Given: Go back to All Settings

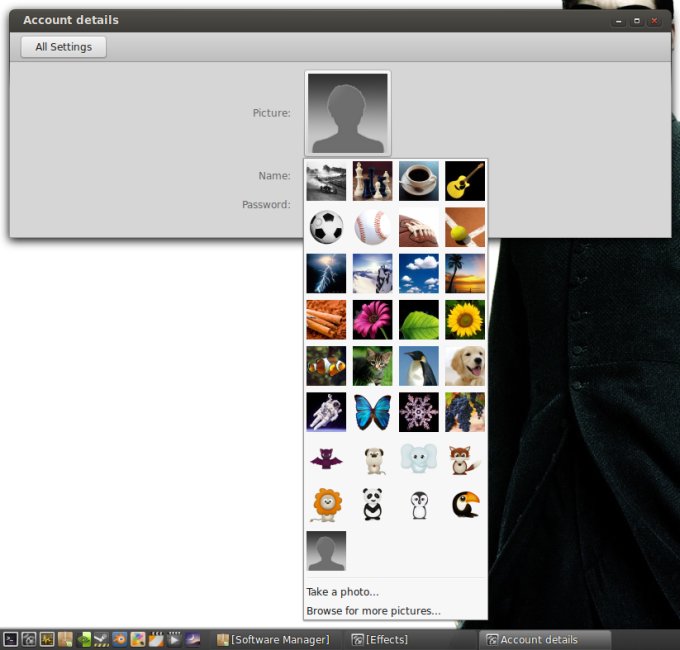Looking at the screenshot, I should pos(63,47).
